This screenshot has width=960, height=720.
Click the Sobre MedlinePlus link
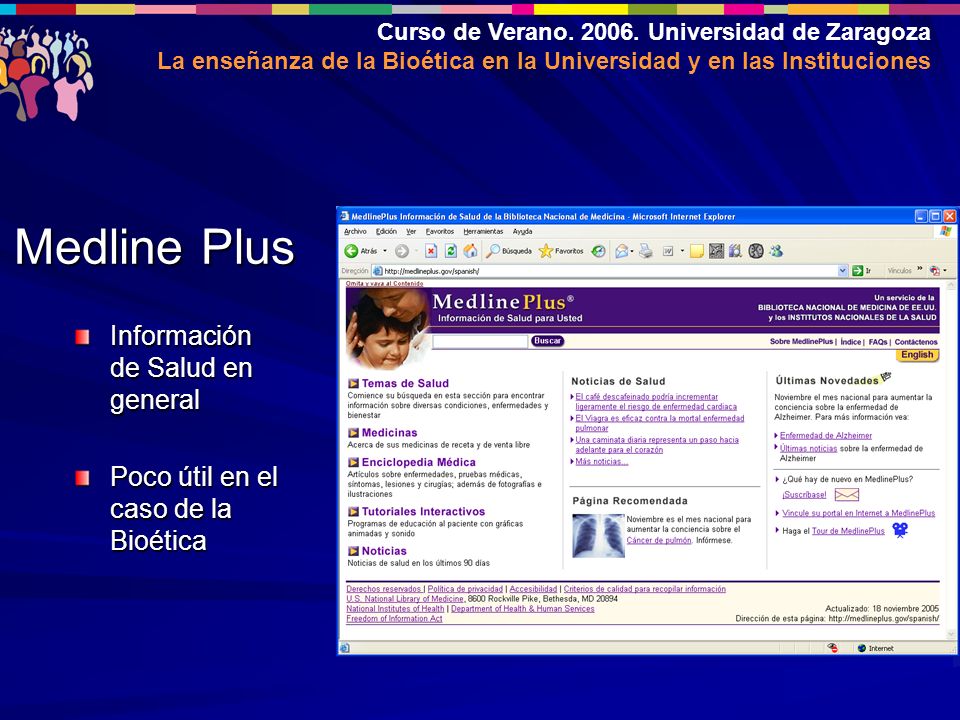click(801, 342)
